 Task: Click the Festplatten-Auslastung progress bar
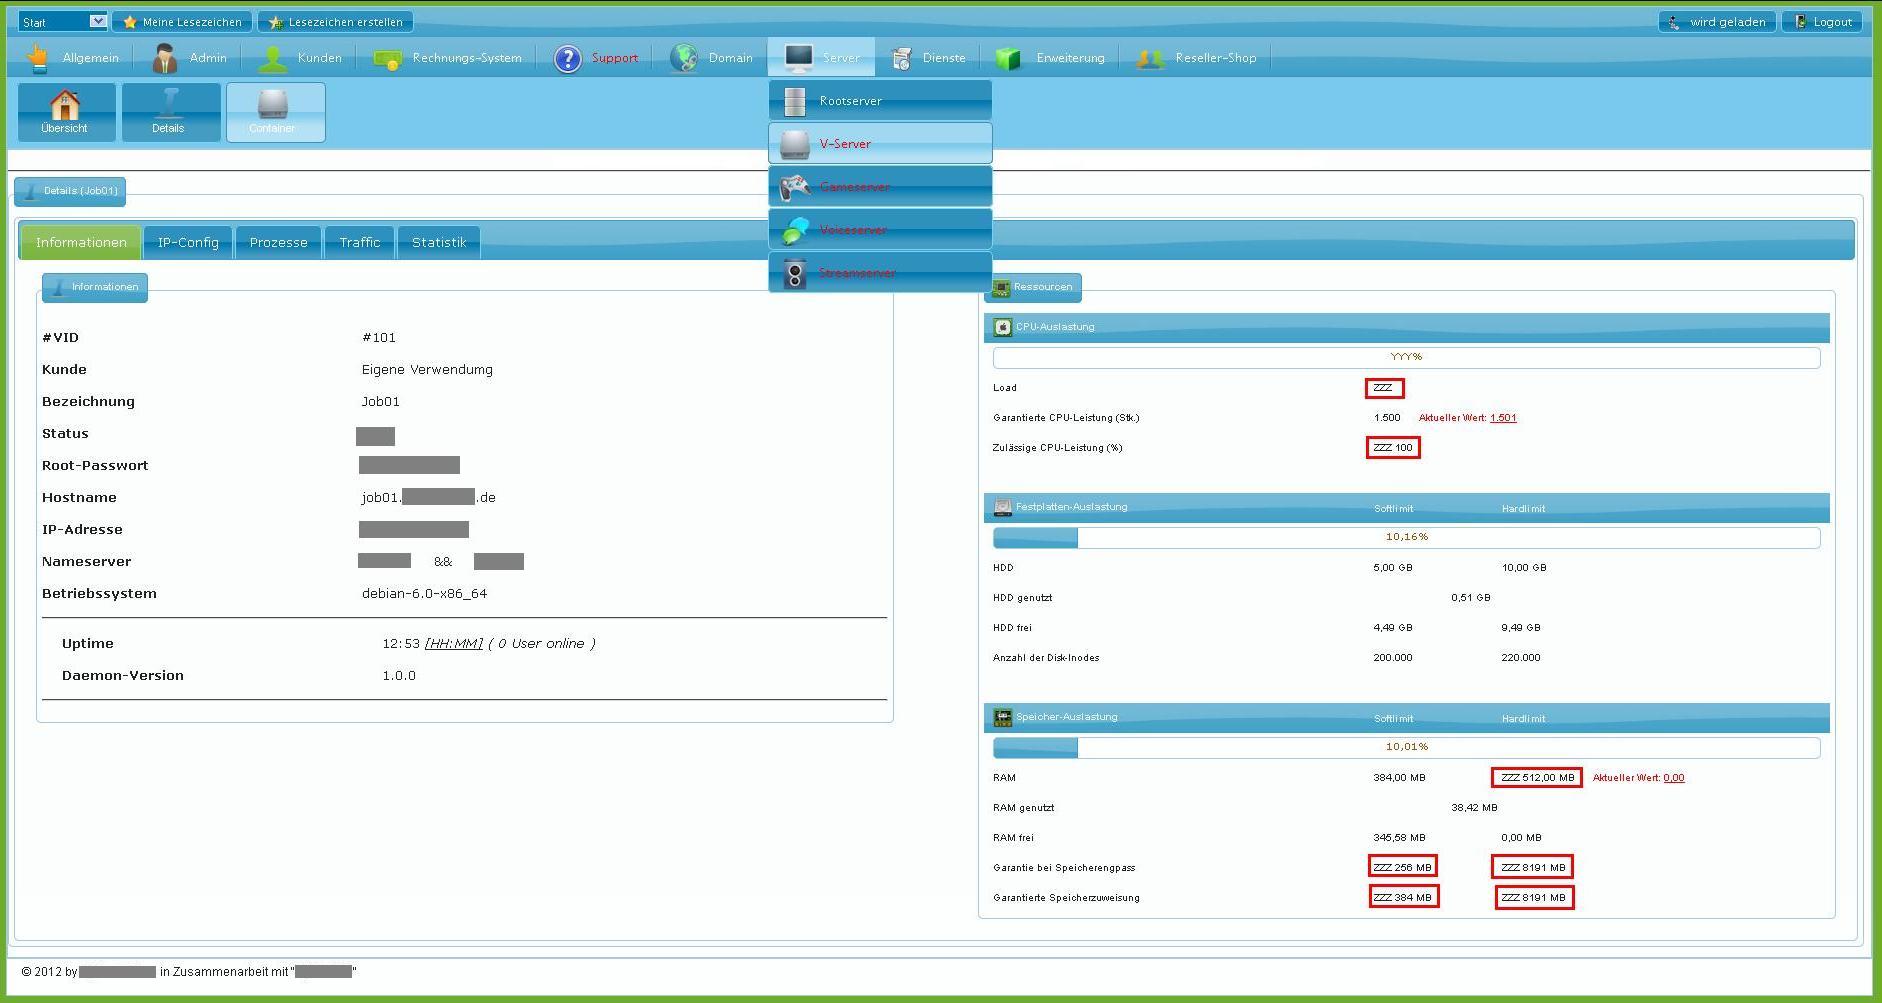tap(1406, 537)
